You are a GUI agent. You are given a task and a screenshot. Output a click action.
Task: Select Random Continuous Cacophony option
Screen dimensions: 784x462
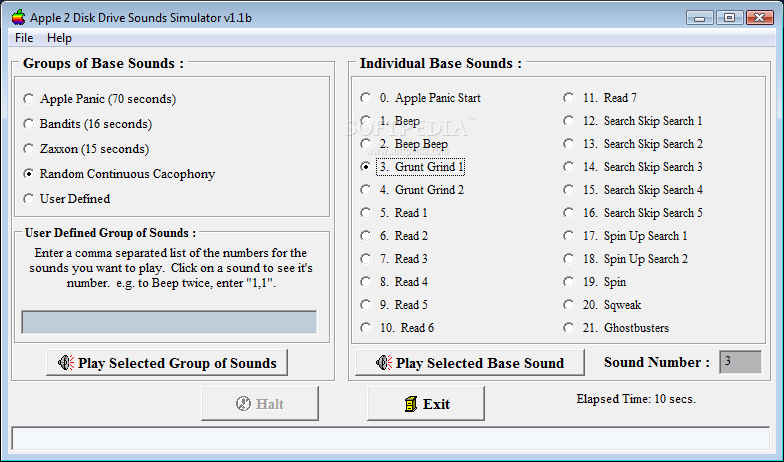119,174
